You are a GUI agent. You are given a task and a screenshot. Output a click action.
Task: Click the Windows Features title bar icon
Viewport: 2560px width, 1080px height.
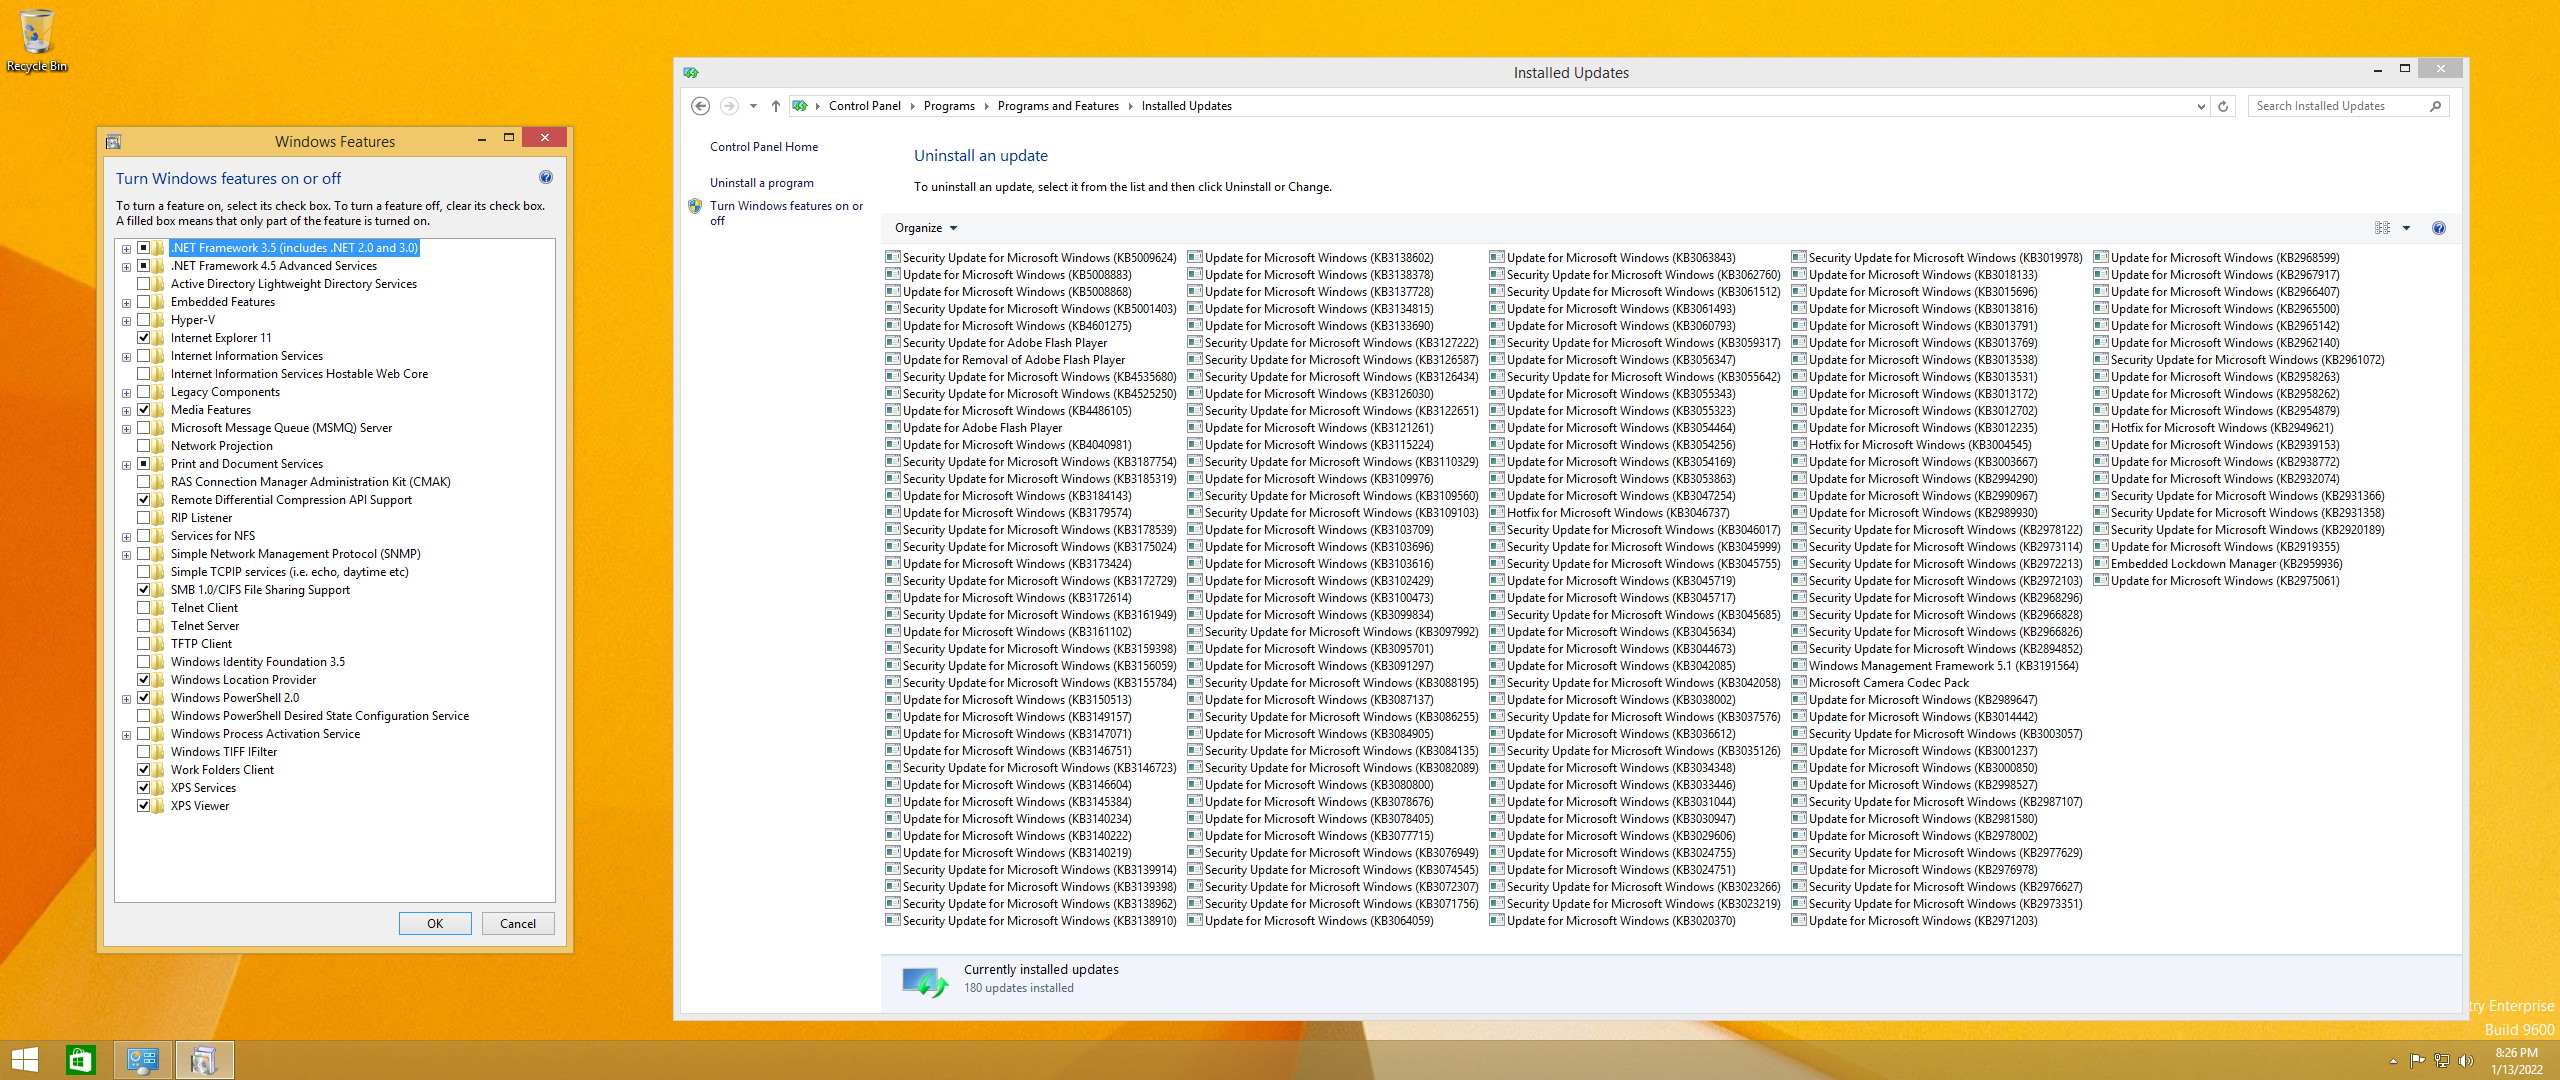(x=114, y=142)
